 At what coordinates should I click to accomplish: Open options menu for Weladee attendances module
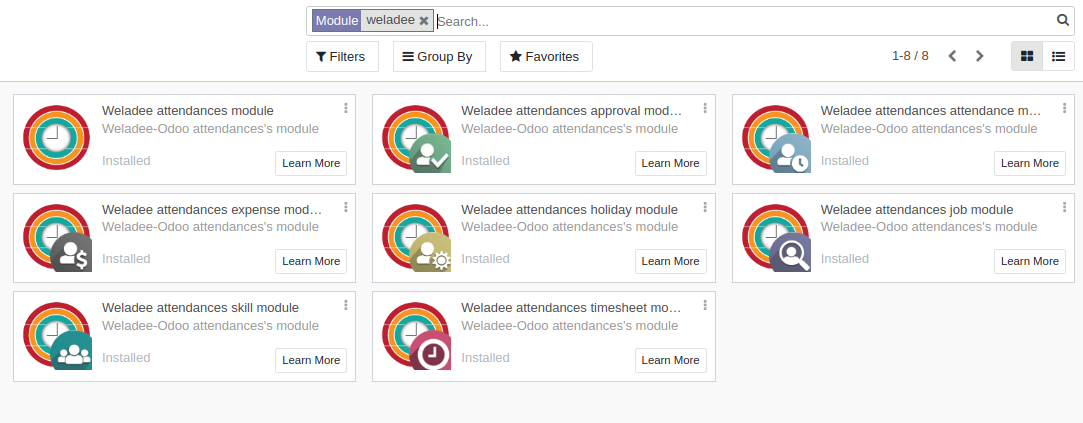click(345, 109)
